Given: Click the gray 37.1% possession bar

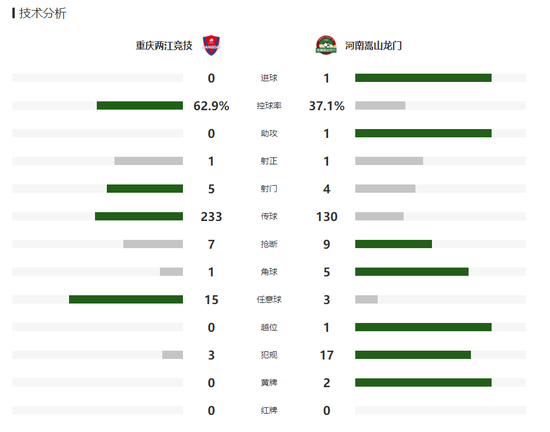Looking at the screenshot, I should [380, 106].
